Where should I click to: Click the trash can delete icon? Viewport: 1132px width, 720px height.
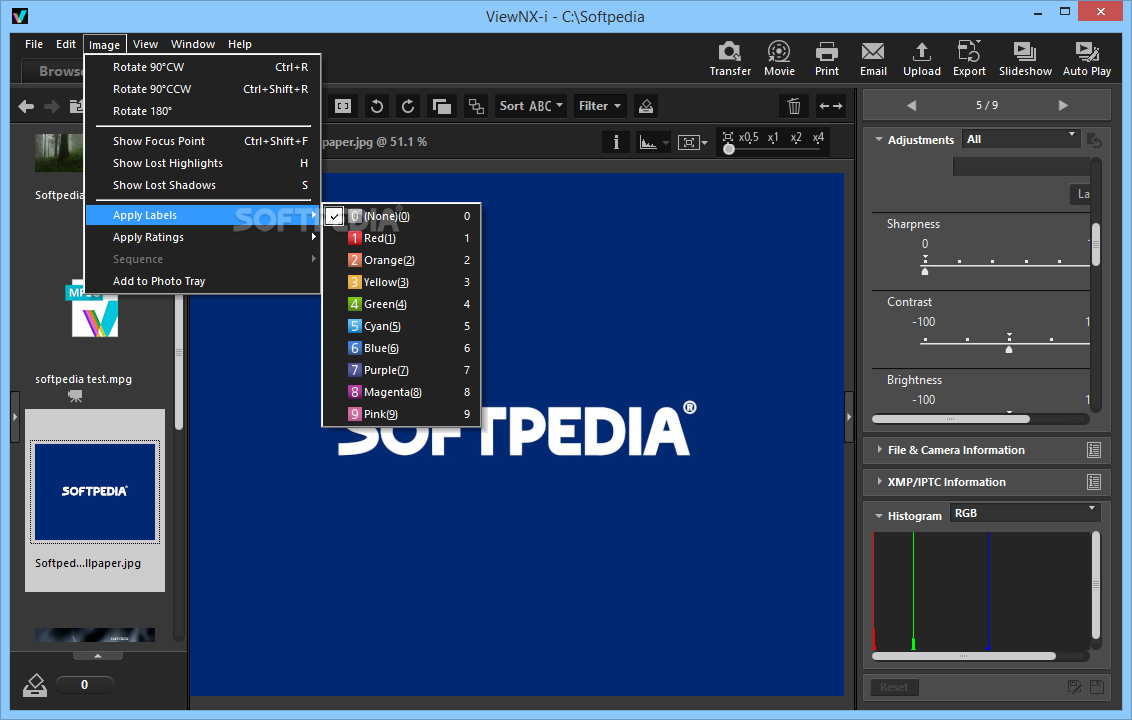point(794,106)
